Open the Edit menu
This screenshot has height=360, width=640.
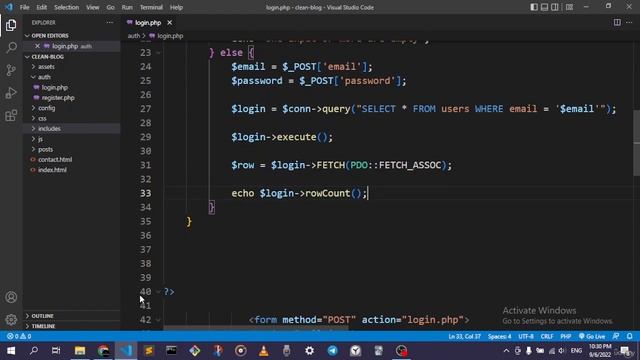click(x=41, y=7)
